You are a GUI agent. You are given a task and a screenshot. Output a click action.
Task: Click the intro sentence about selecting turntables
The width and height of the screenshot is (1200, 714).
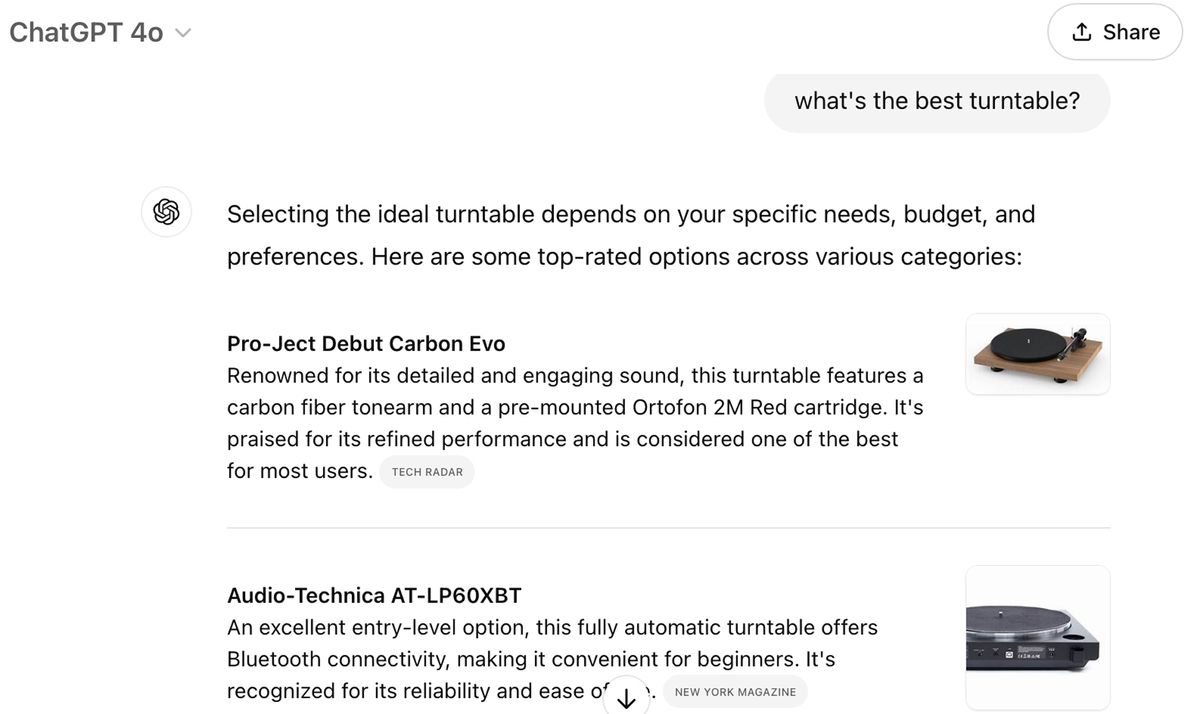(x=631, y=235)
